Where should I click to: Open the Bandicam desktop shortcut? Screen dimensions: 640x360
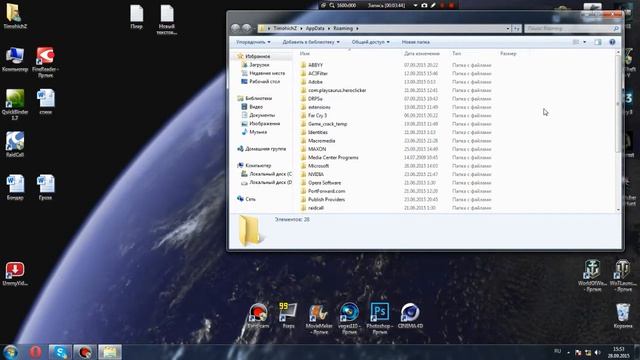(x=258, y=316)
